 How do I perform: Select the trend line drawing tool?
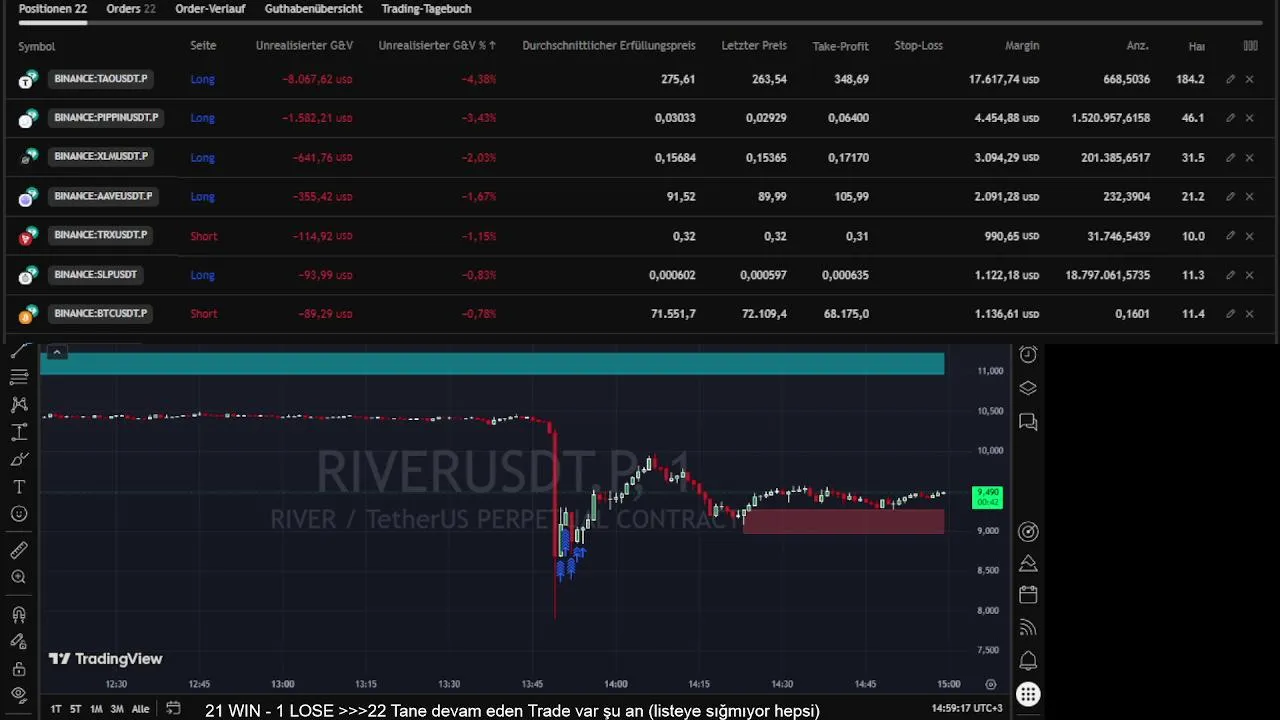tap(19, 352)
